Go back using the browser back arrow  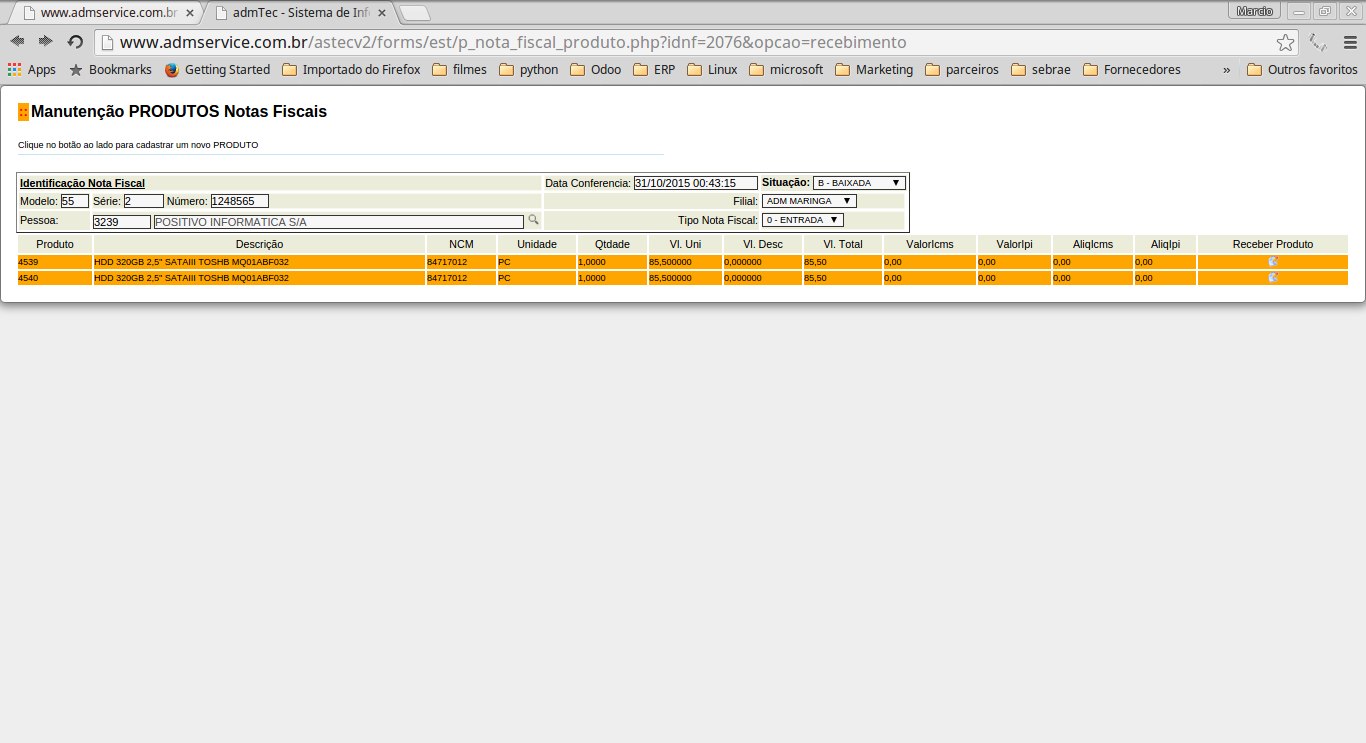(17, 42)
